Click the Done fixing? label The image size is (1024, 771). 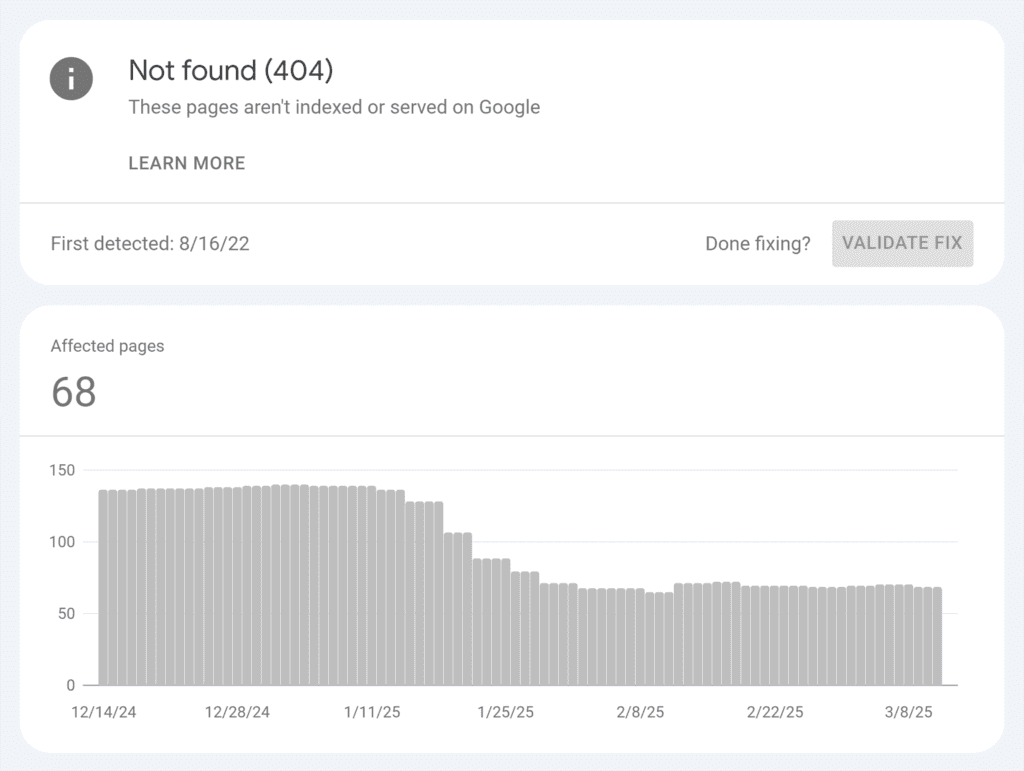coord(757,243)
